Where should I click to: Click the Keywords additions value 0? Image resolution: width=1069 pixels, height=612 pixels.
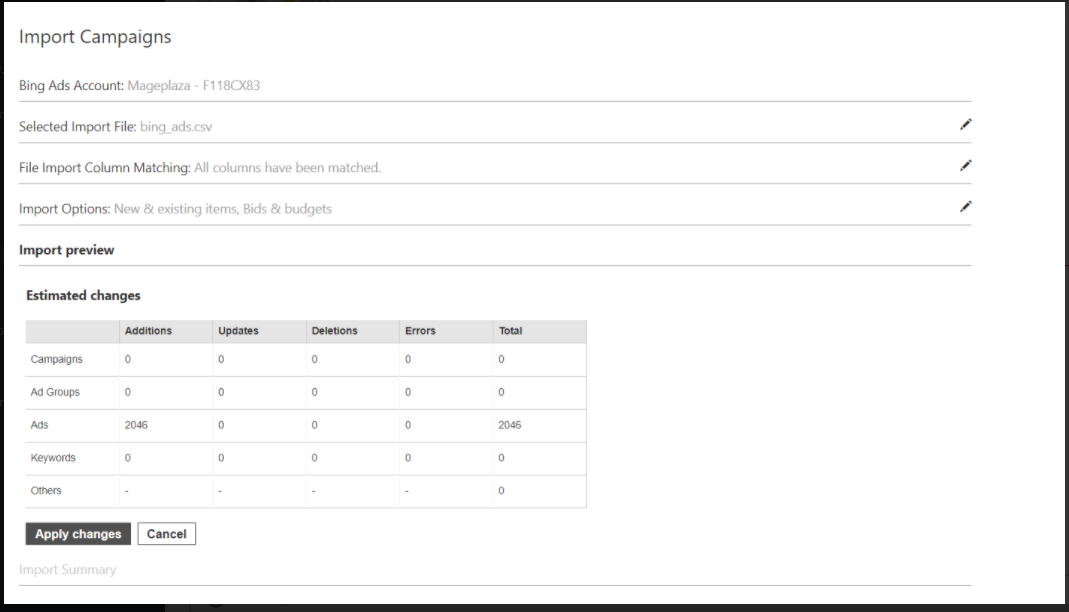click(x=127, y=457)
